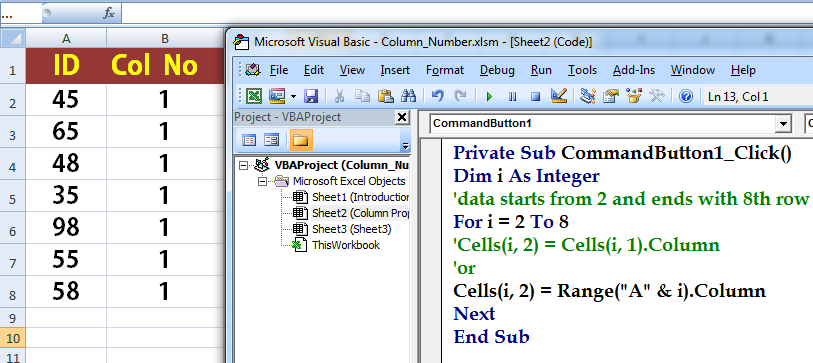Undo last action in VBA editor
Image resolution: width=813 pixels, height=363 pixels.
(438, 96)
